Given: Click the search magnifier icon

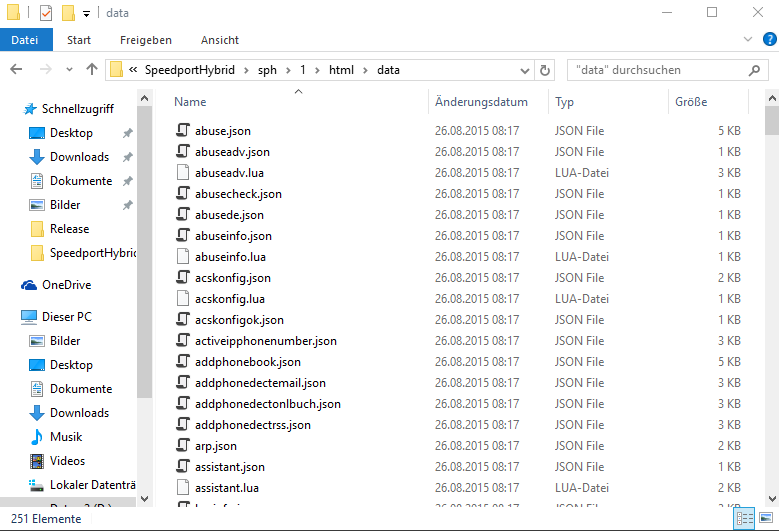Looking at the screenshot, I should pos(754,71).
